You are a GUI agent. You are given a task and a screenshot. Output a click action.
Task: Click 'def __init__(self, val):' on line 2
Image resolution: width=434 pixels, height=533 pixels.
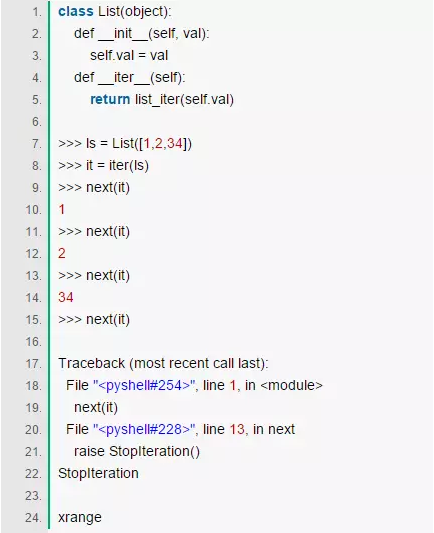click(x=142, y=34)
